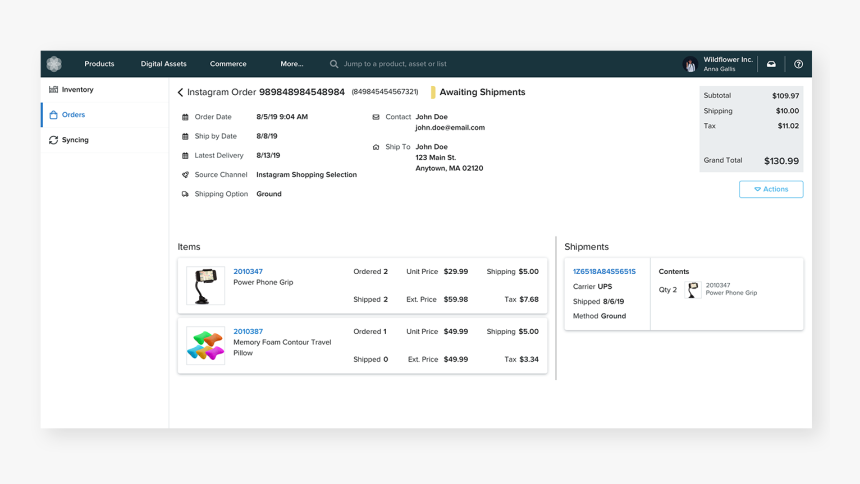Screen dimensions: 860x484
Task: Expand the More... menu
Action: tap(291, 64)
